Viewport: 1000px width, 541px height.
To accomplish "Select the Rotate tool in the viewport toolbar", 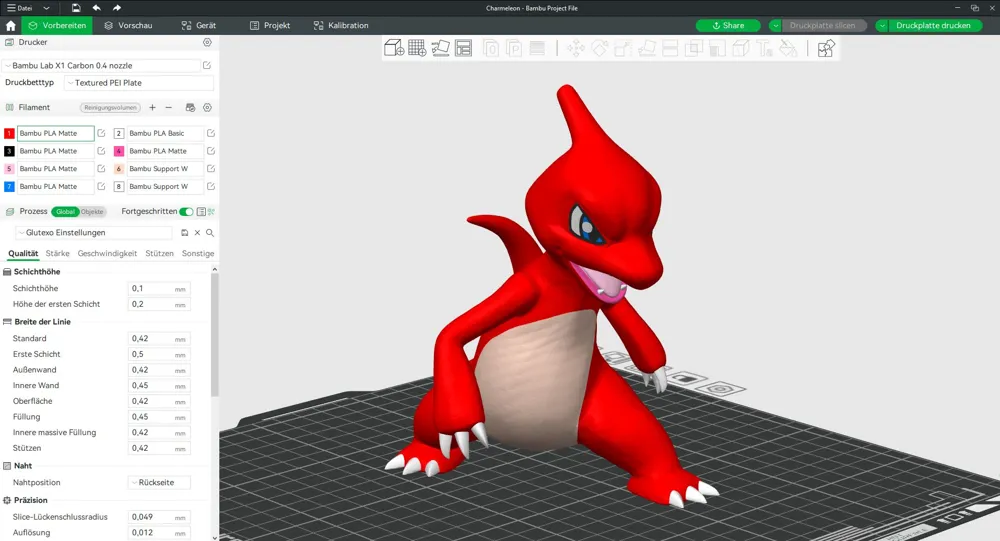I will point(599,48).
